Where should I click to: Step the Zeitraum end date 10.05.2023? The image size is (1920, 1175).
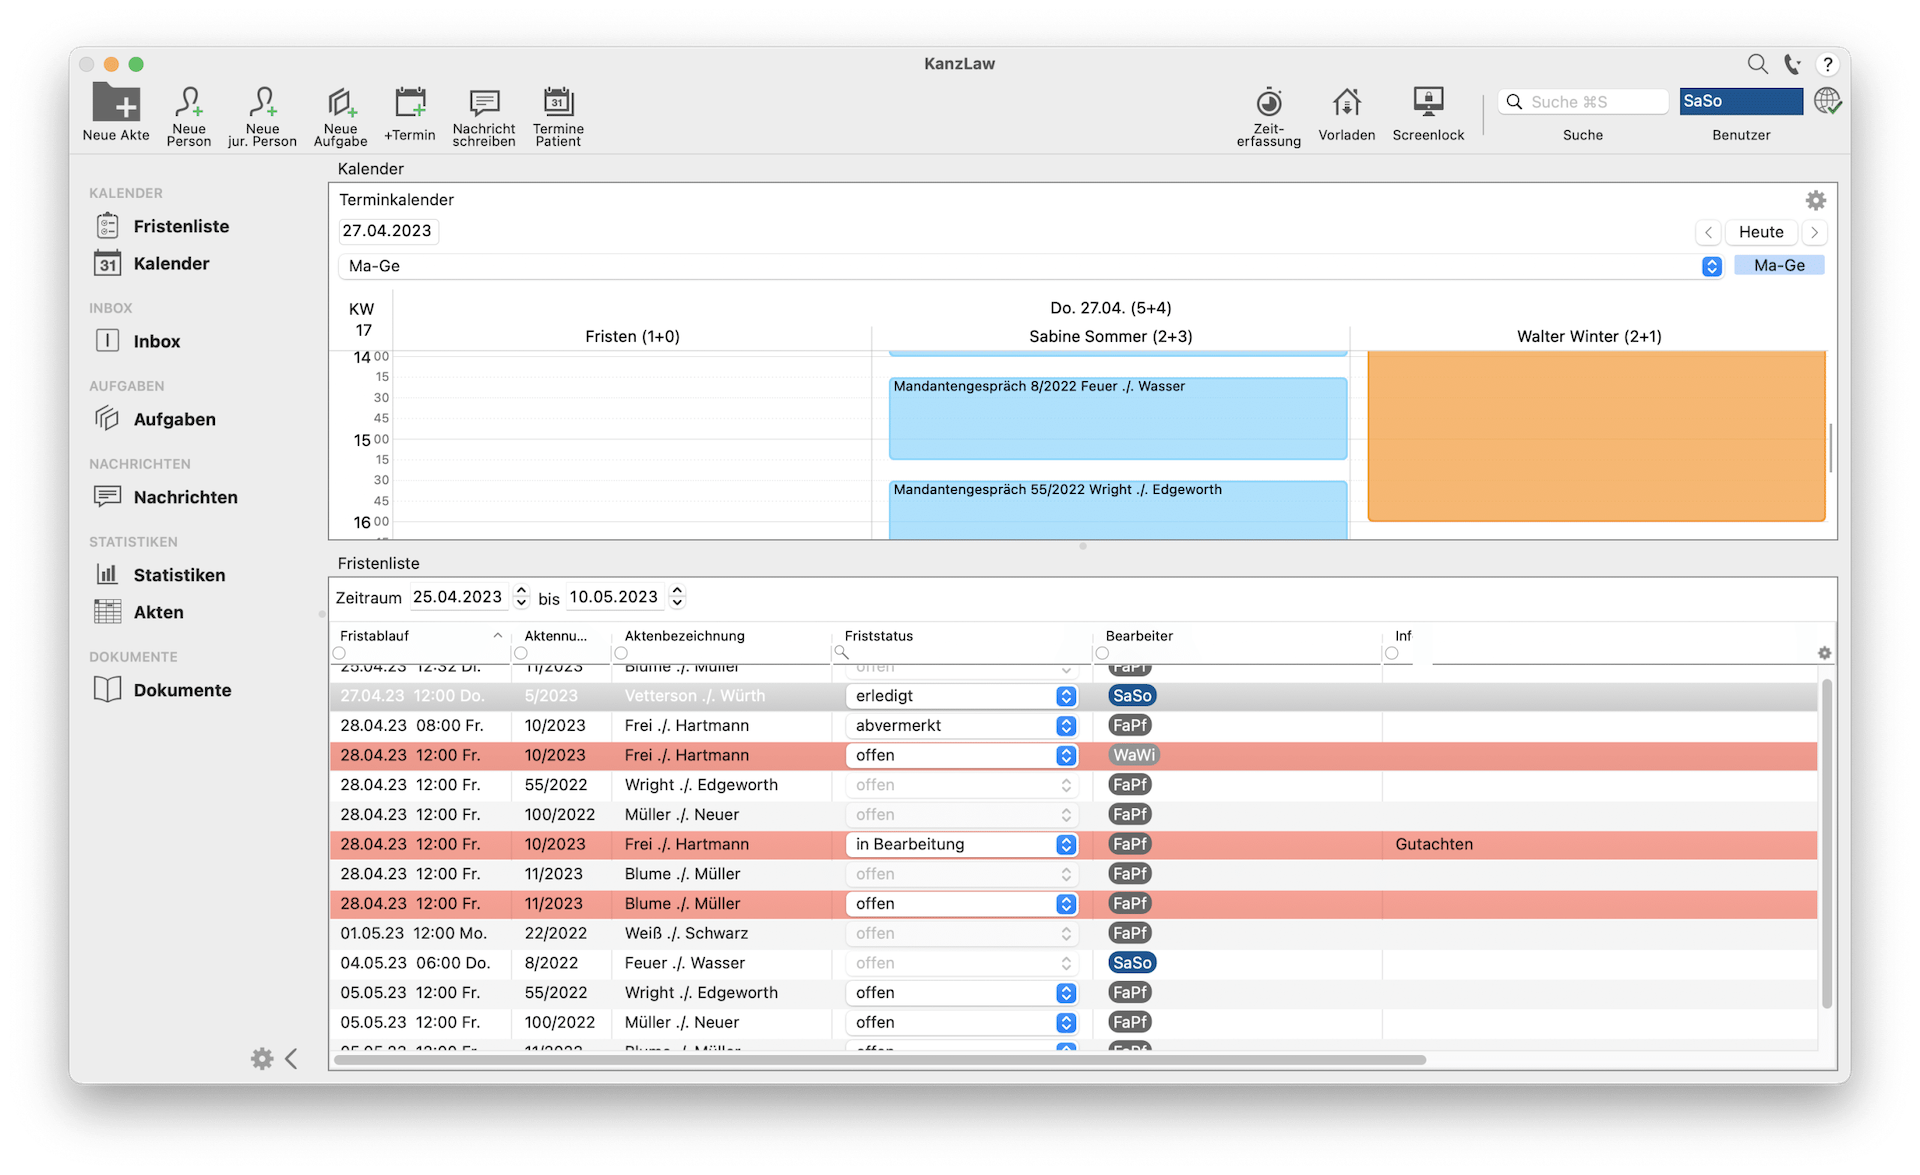[677, 597]
